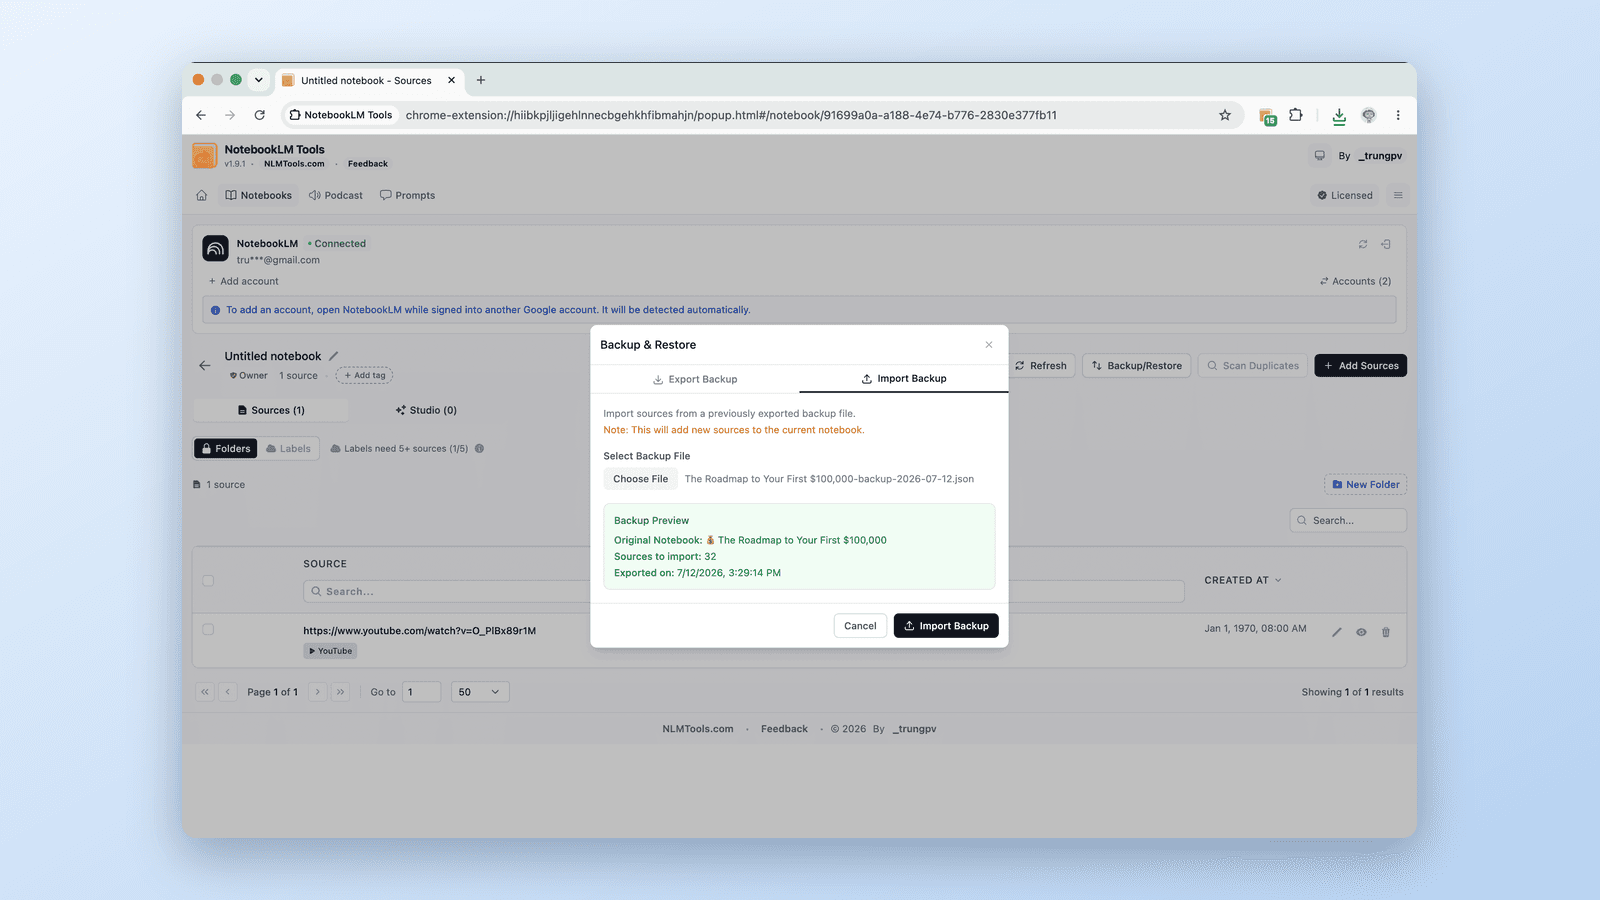This screenshot has height=900, width=1600.
Task: Sort by Created At column chevron
Action: pos(1278,580)
